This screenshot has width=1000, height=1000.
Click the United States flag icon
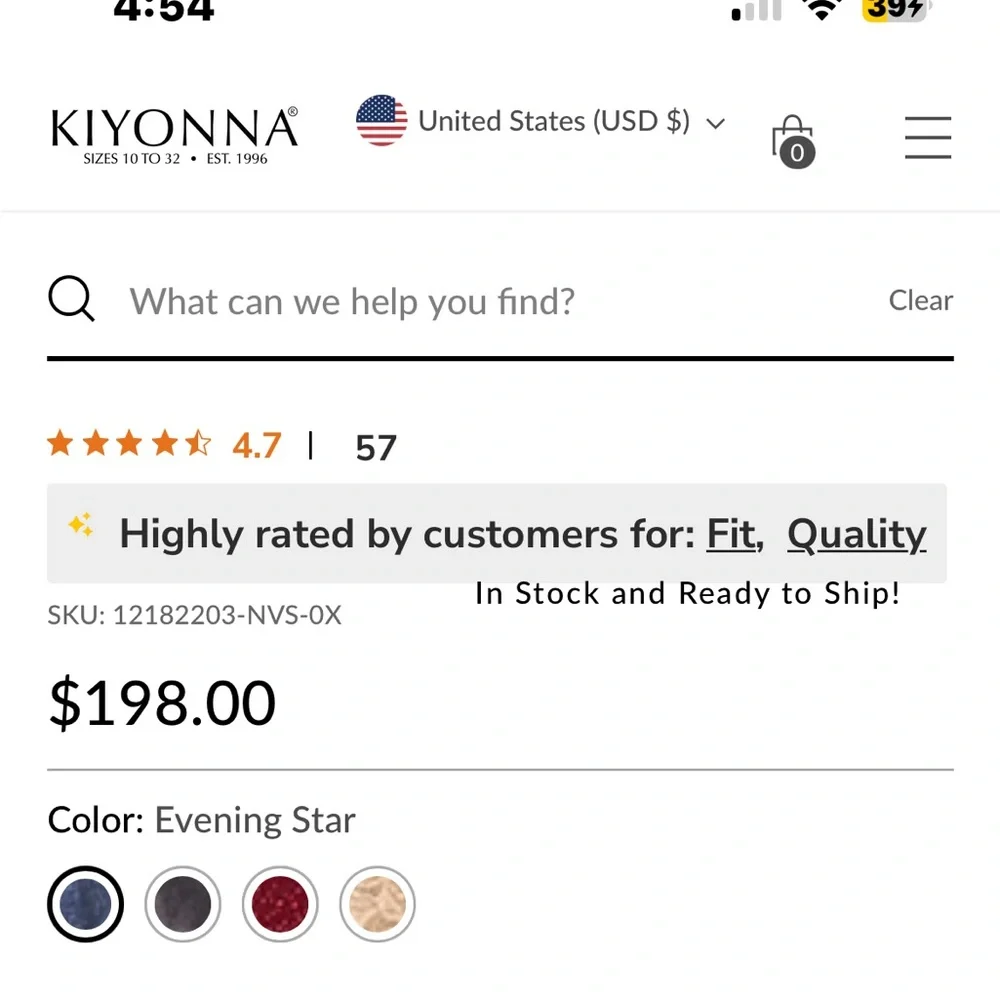pos(381,120)
